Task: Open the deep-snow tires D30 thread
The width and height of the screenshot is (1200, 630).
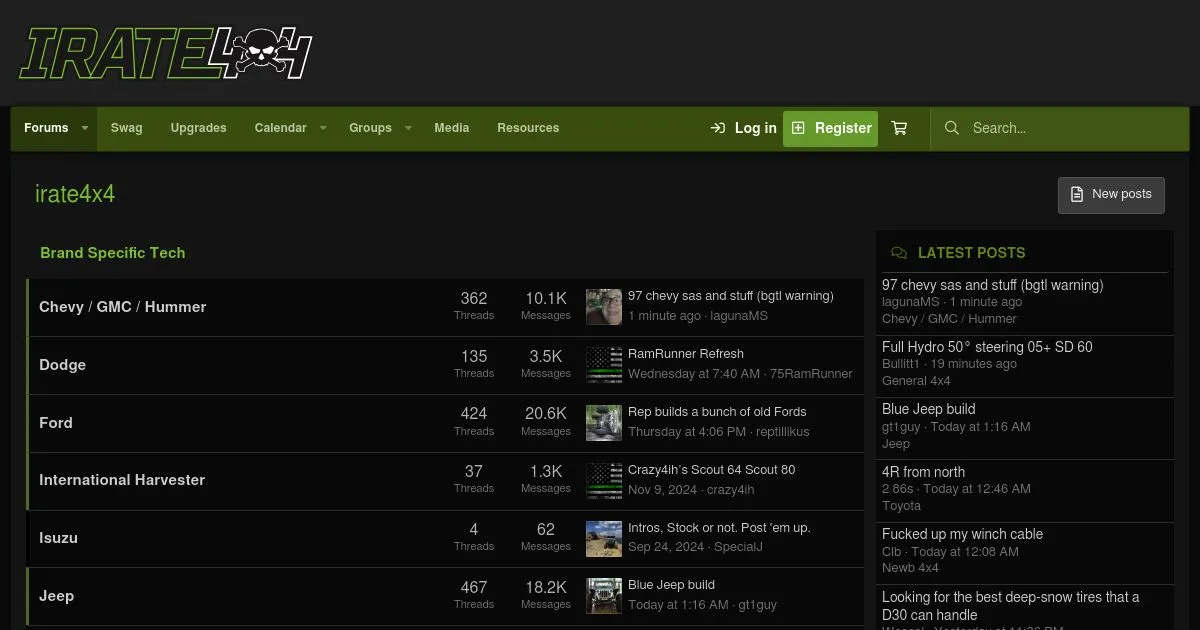Action: click(1010, 606)
